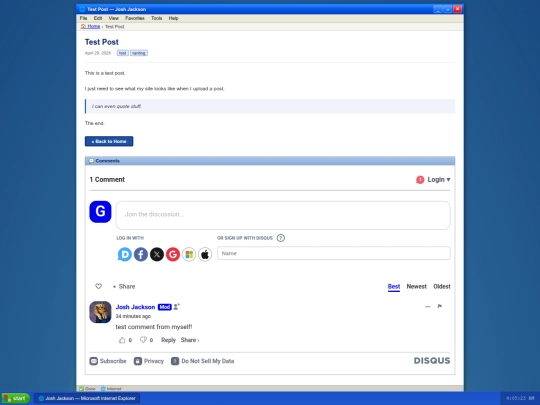Sort comments by Newest
This screenshot has height=405, width=540.
click(416, 287)
